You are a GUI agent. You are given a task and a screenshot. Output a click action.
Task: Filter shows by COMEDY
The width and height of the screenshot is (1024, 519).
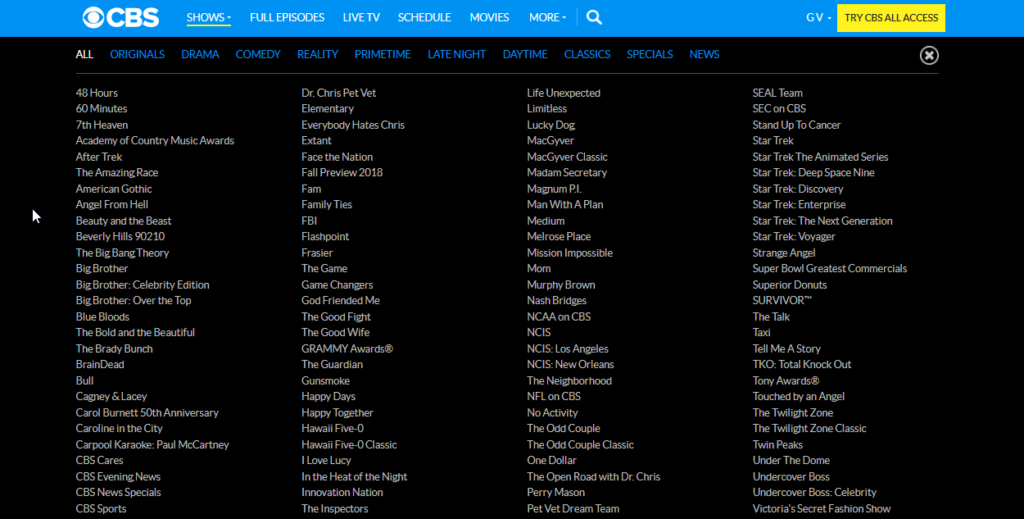(x=258, y=54)
